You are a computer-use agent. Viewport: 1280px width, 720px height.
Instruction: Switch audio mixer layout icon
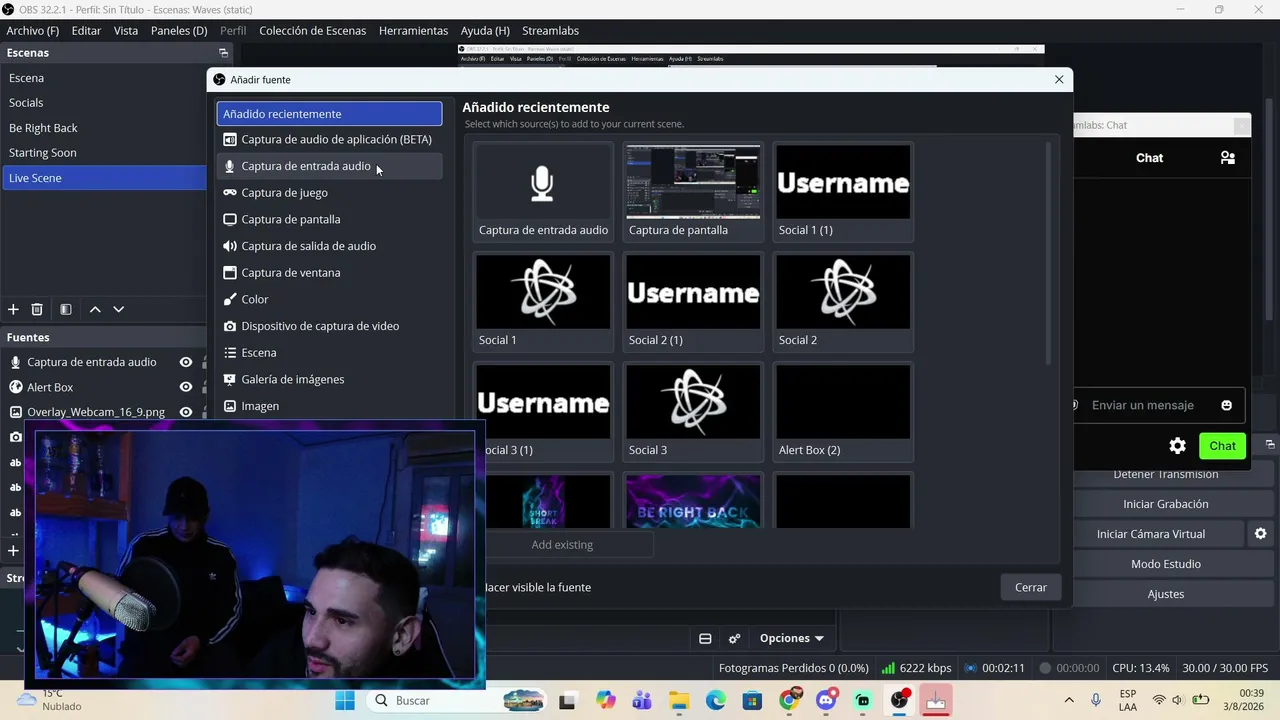pyautogui.click(x=705, y=639)
